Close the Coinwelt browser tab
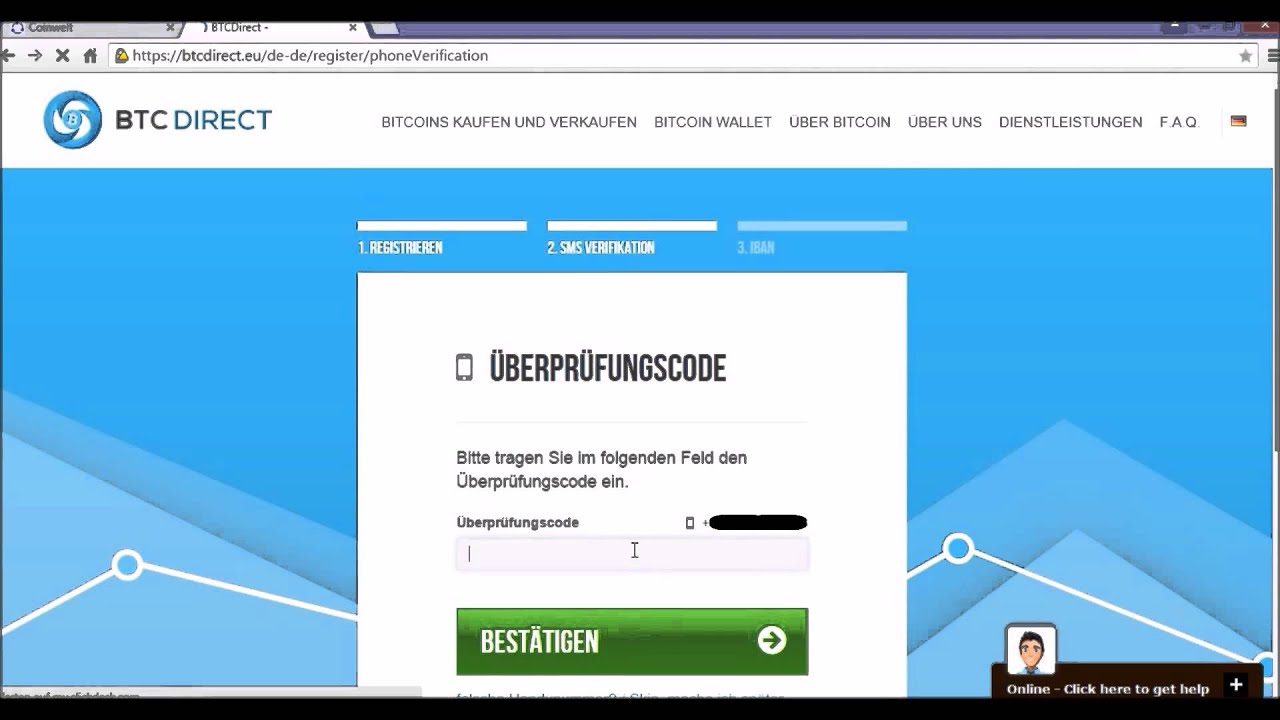The width and height of the screenshot is (1280, 720). [170, 28]
